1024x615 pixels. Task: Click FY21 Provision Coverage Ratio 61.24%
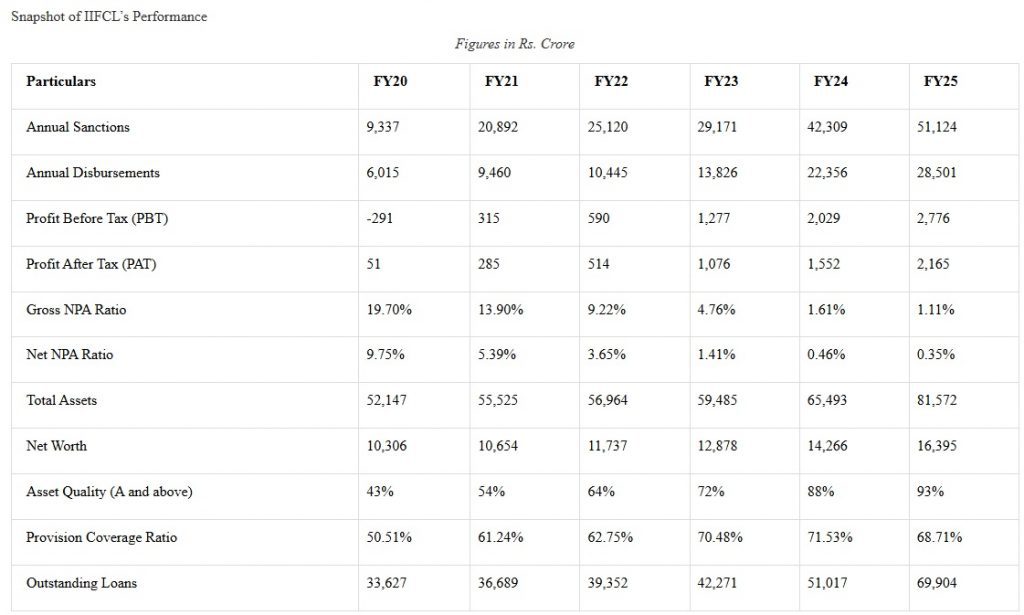click(x=500, y=537)
